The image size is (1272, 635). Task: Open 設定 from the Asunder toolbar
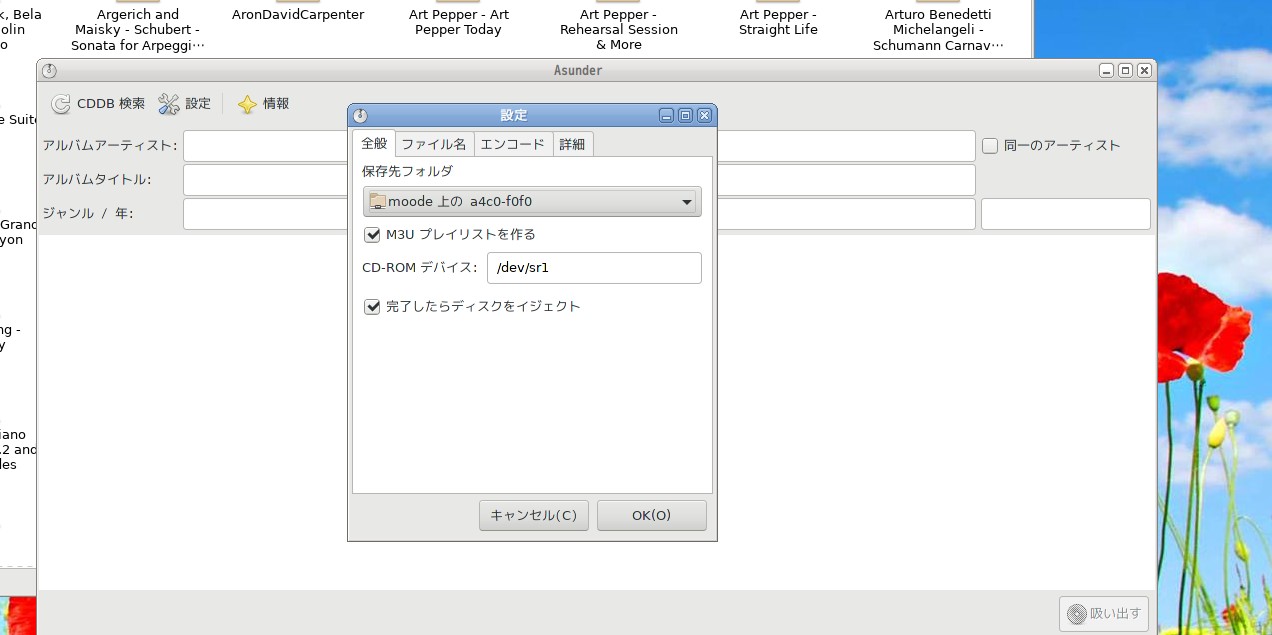click(x=169, y=104)
